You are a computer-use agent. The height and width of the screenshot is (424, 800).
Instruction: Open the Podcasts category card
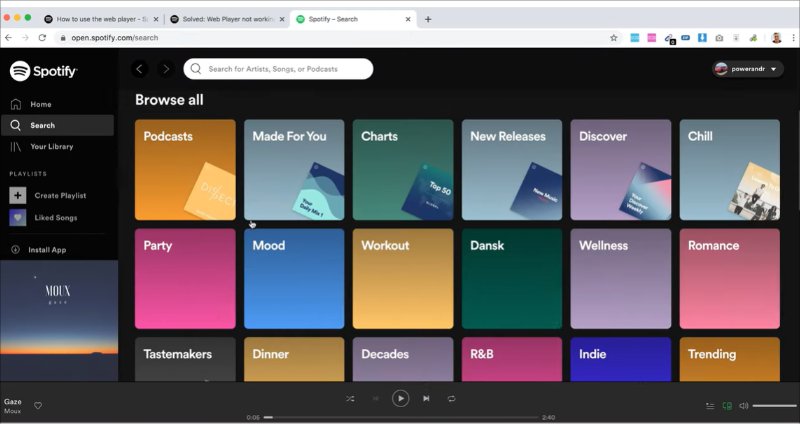pos(185,170)
